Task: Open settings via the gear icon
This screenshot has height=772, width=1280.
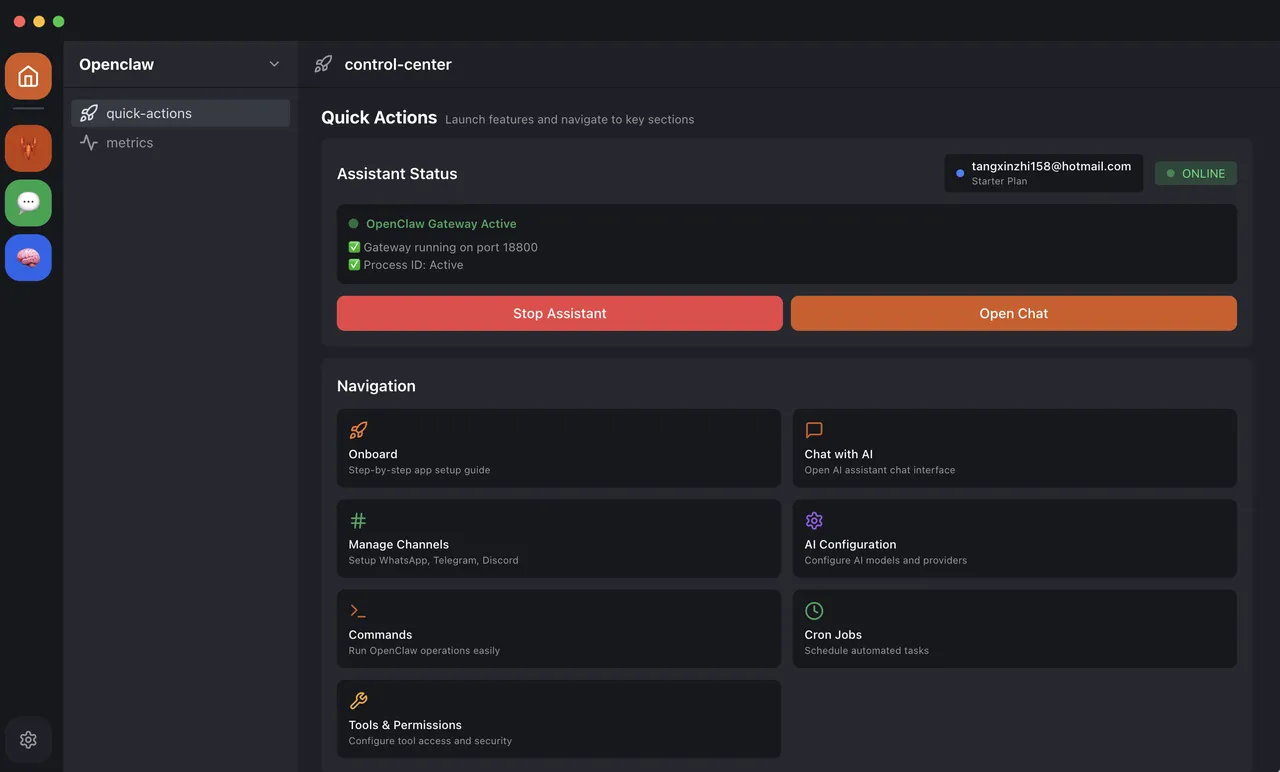Action: 28,740
